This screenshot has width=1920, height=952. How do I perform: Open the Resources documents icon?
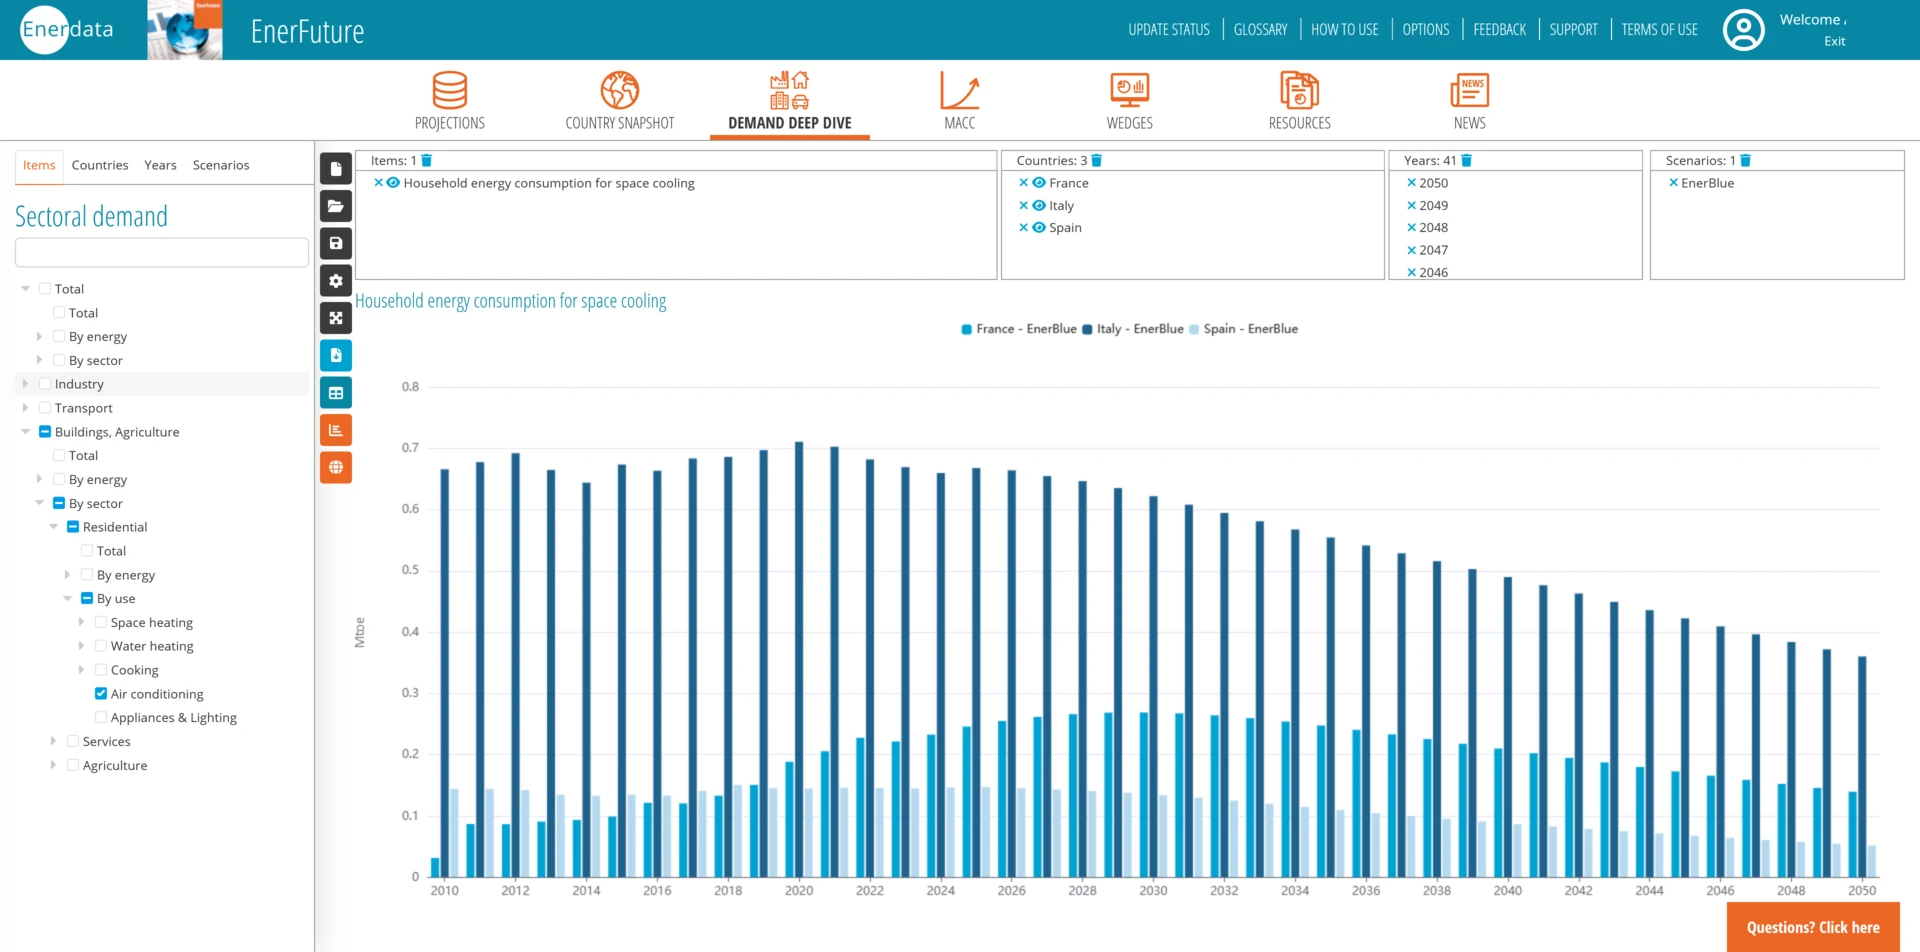[x=1300, y=90]
